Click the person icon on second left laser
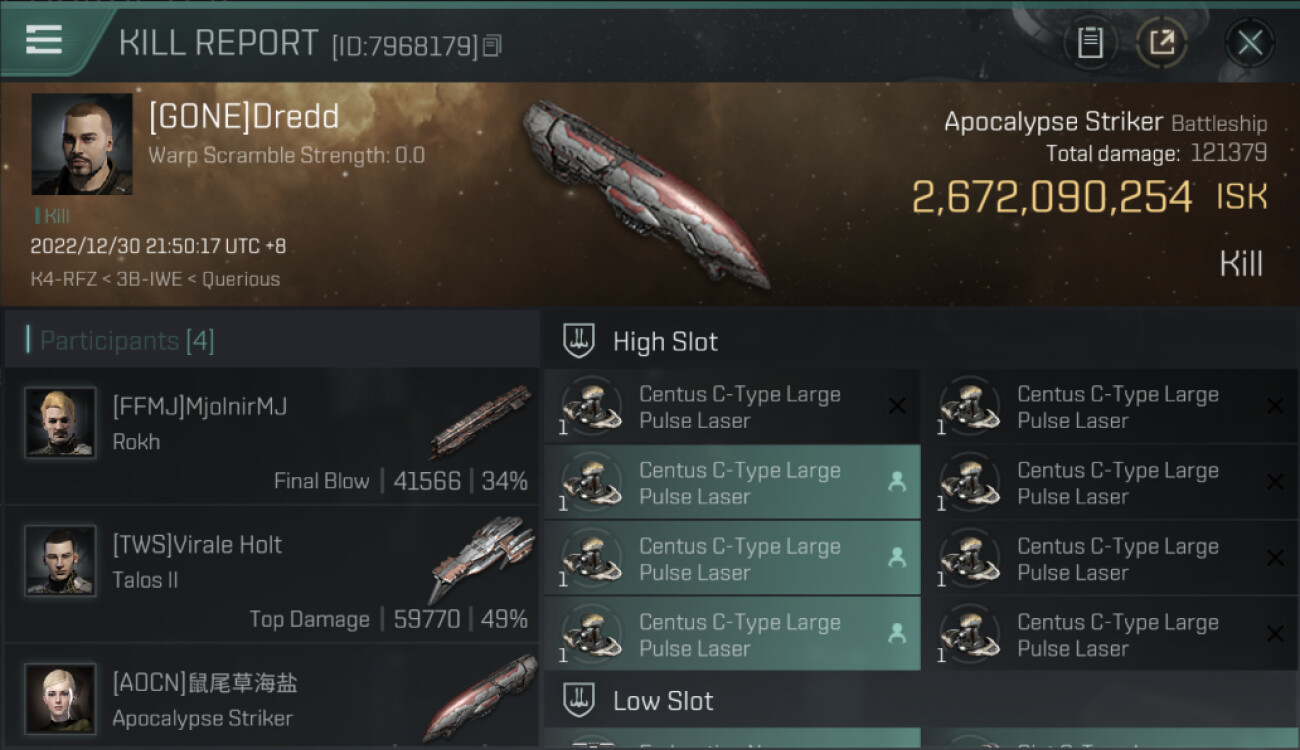This screenshot has height=750, width=1300. [897, 482]
